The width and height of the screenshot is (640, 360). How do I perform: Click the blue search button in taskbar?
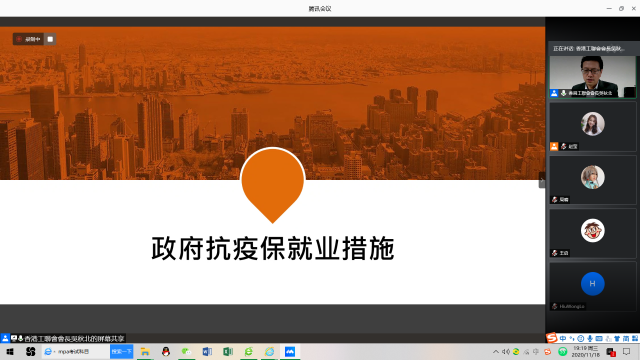pos(122,351)
